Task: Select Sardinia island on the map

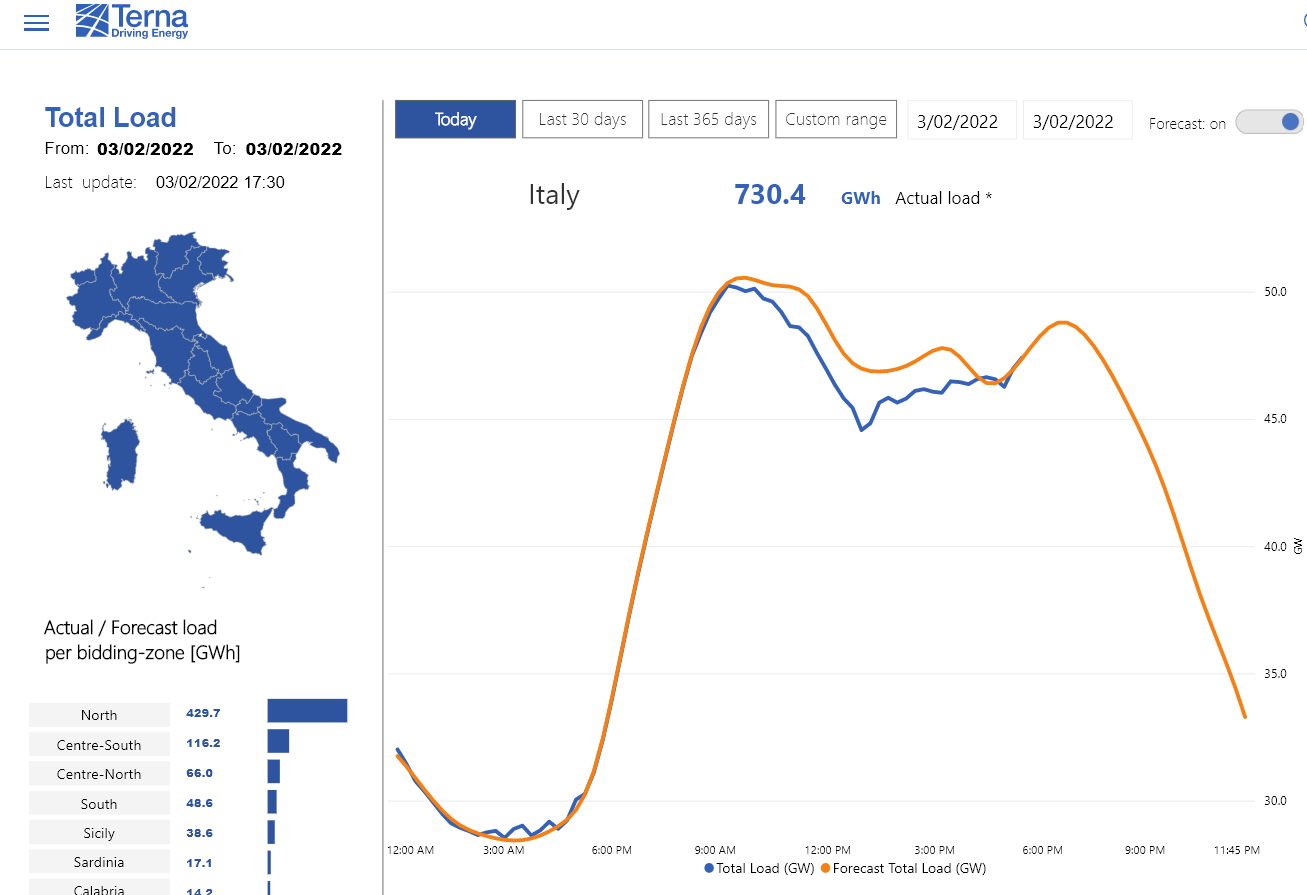Action: click(120, 454)
